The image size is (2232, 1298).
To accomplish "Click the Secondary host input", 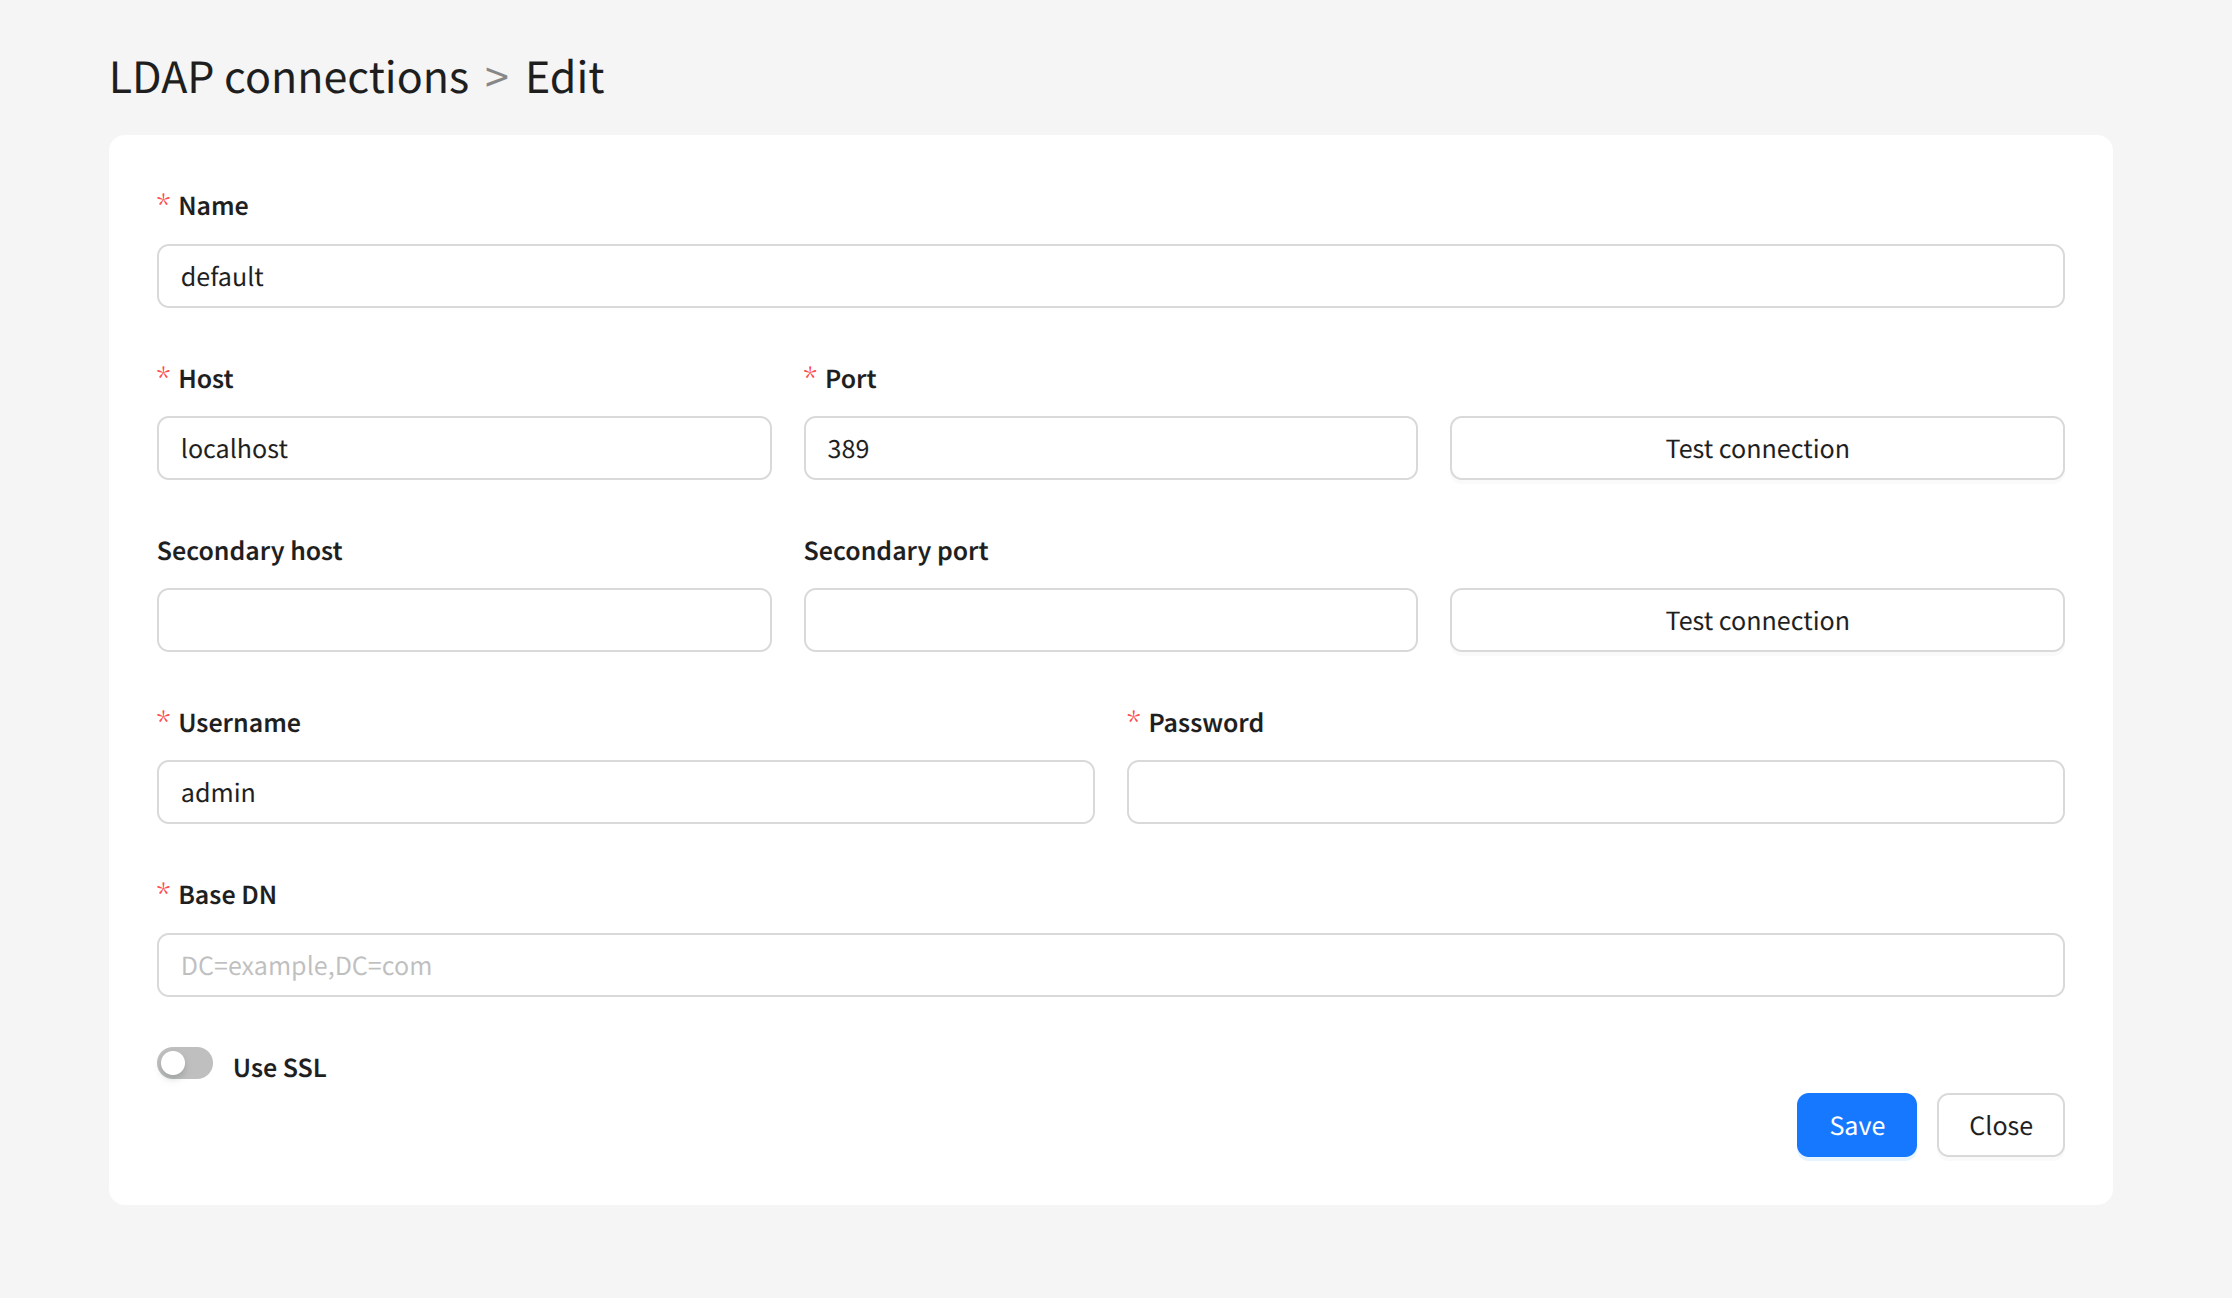I will [464, 620].
